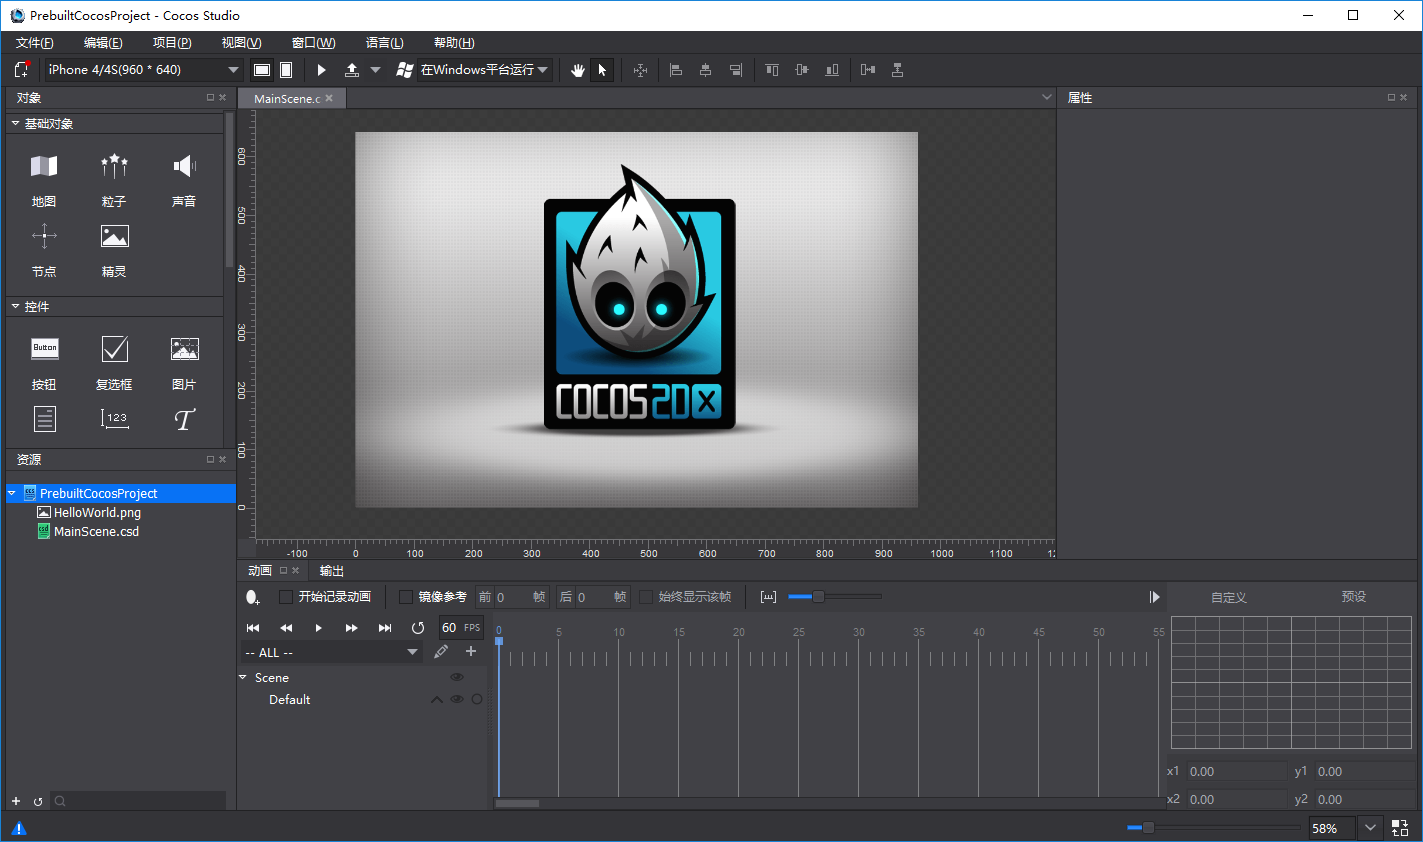This screenshot has height=842, width=1423.
Task: Click the align top icon
Action: coord(772,70)
